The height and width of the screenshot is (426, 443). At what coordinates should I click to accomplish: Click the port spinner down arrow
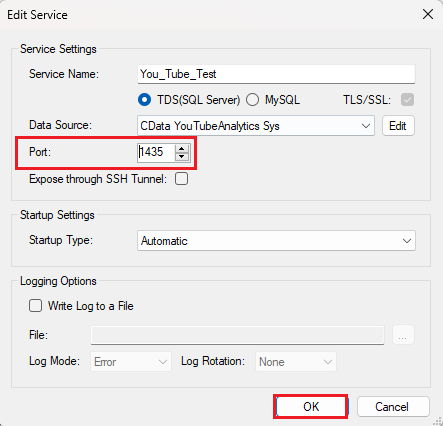pyautogui.click(x=182, y=157)
